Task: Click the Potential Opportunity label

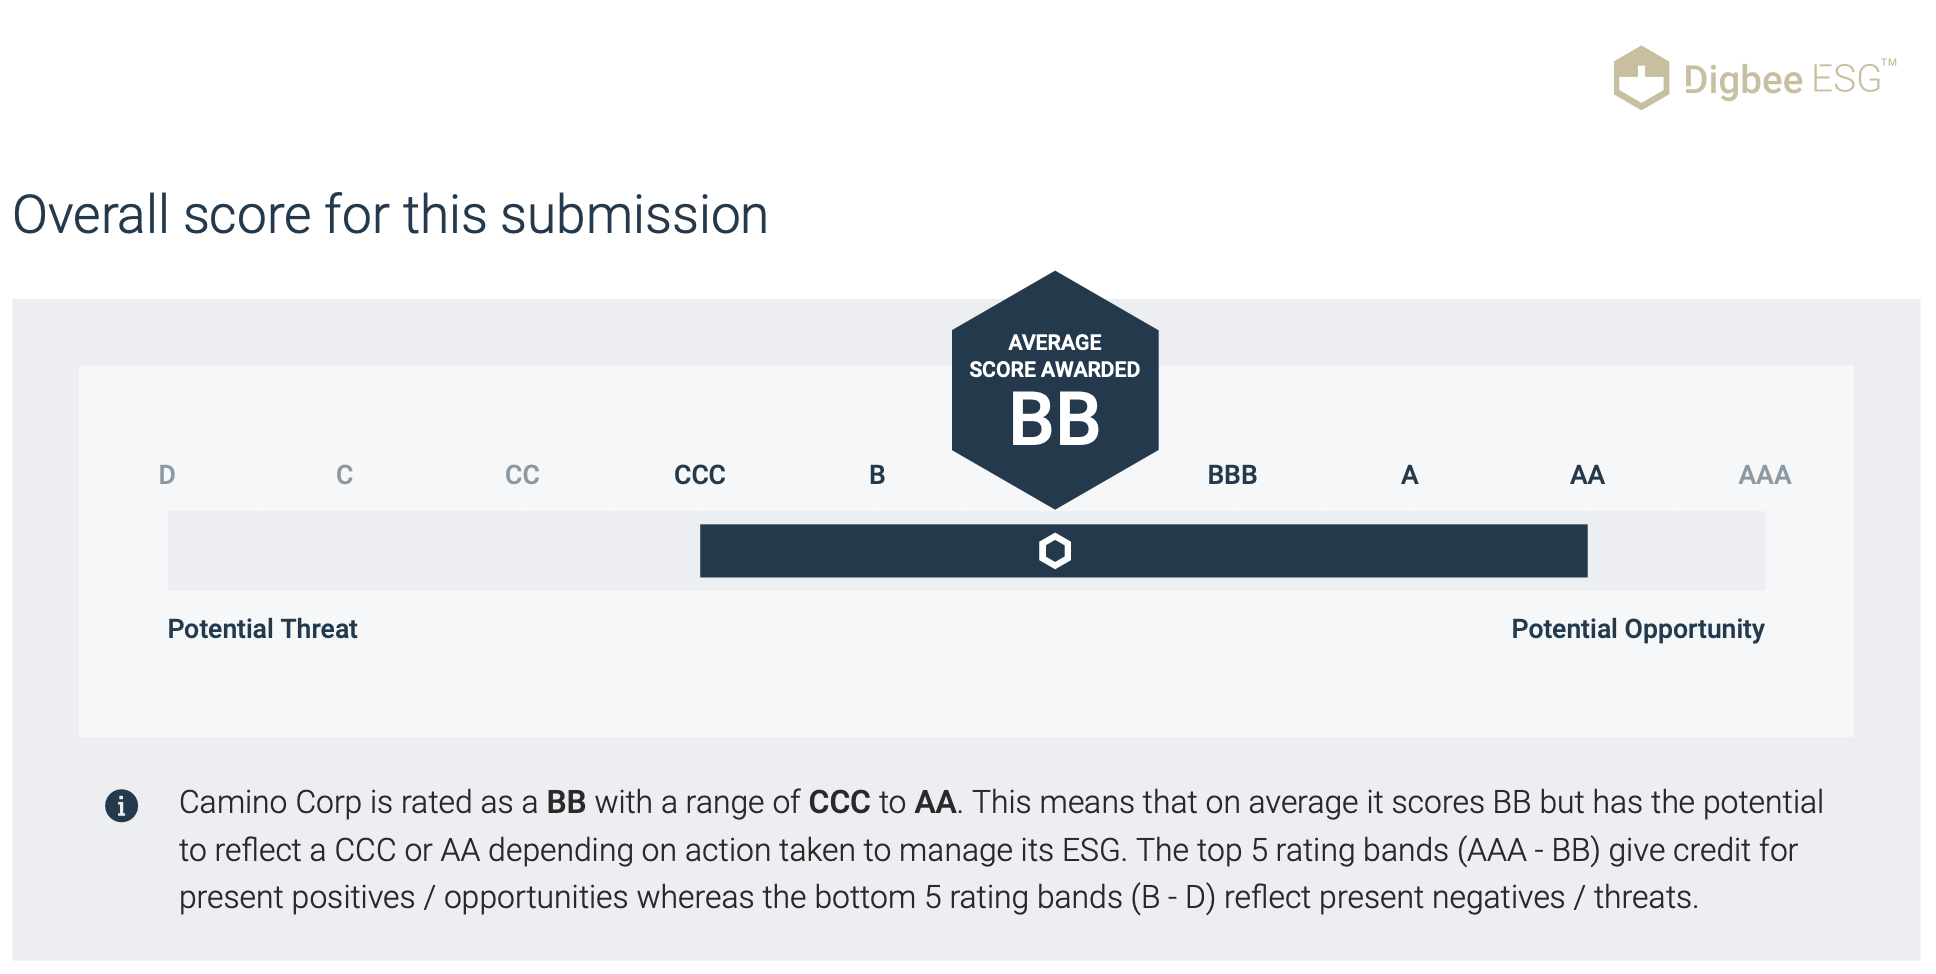Action: click(x=1638, y=629)
